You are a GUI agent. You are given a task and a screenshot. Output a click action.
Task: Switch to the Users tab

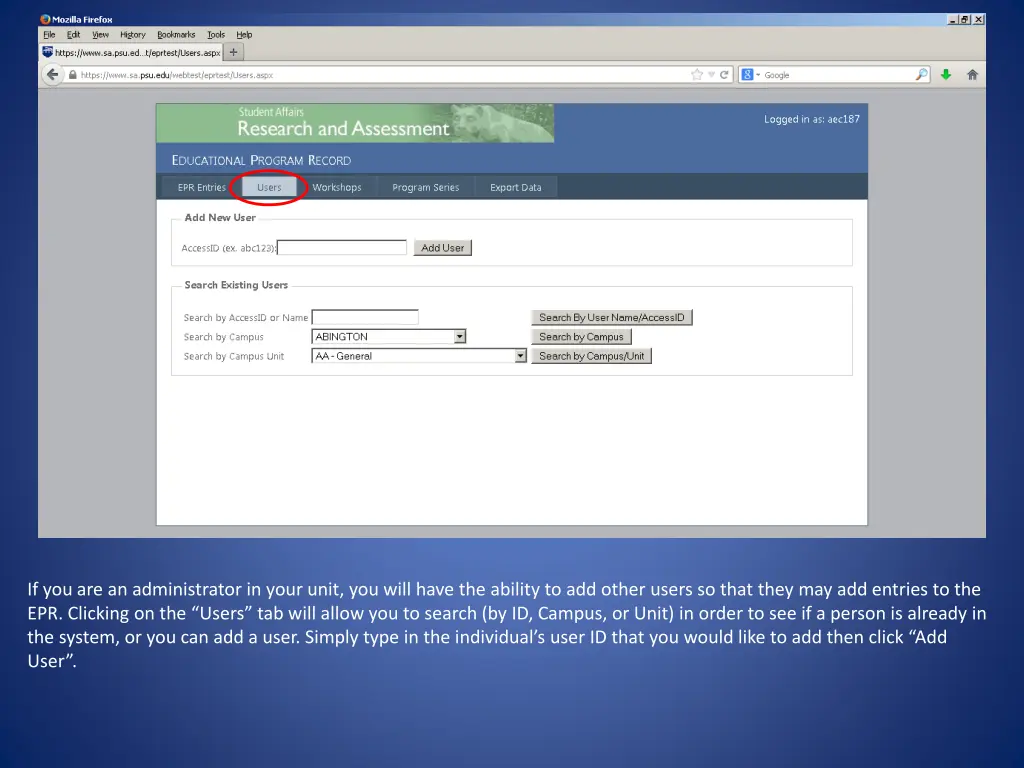[269, 187]
